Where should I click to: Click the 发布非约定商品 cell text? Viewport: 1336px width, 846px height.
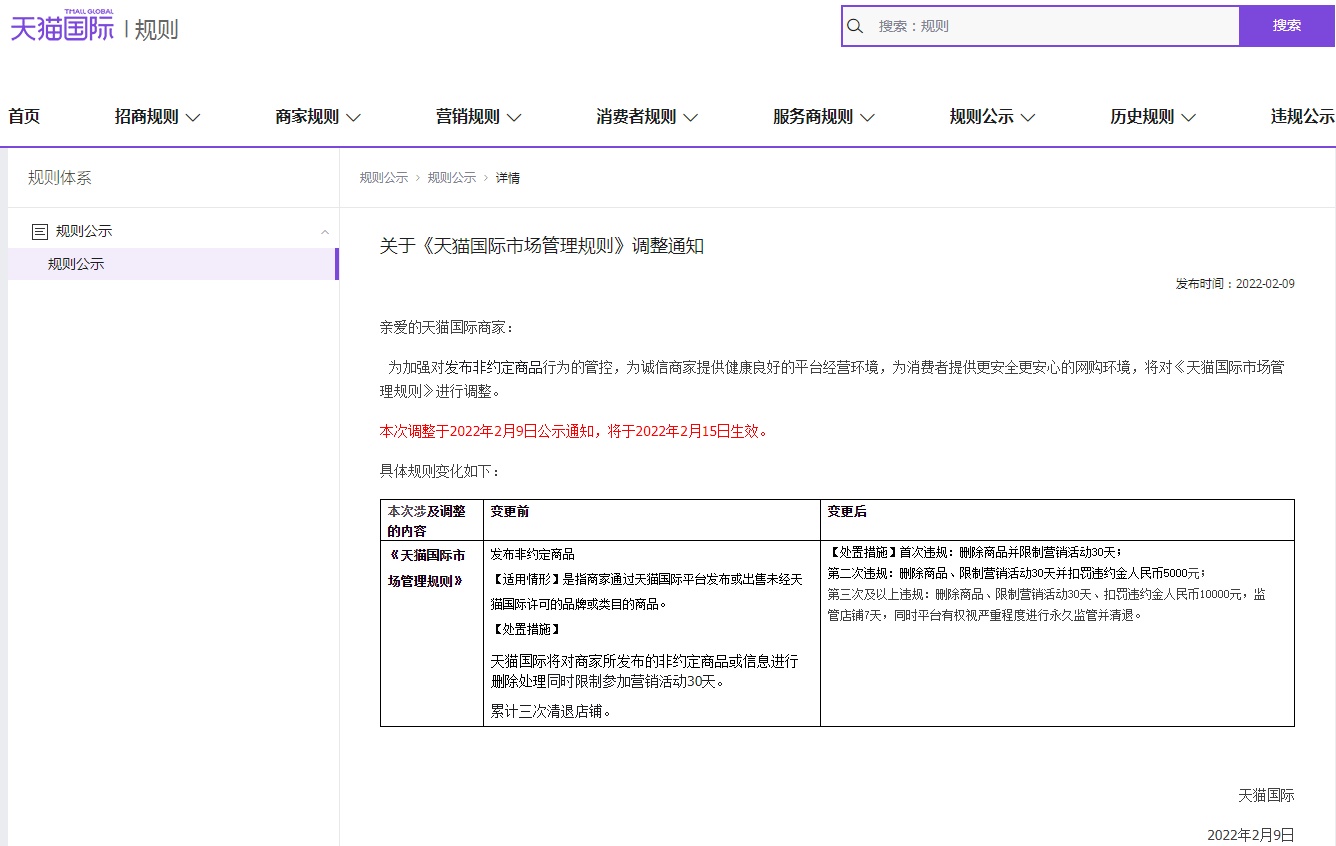[x=532, y=554]
